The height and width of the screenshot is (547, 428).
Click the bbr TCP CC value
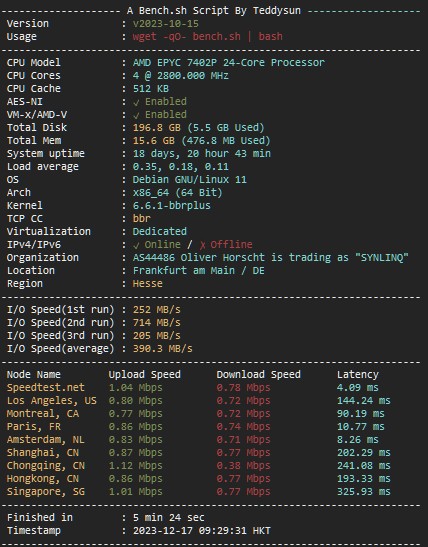click(x=142, y=218)
